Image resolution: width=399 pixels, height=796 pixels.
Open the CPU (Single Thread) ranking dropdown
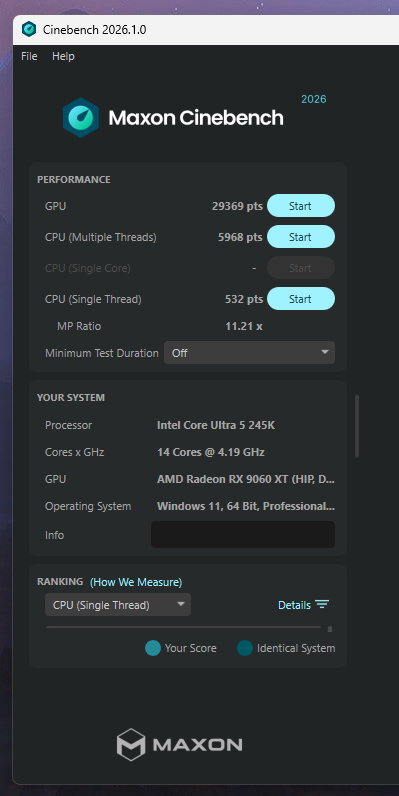click(118, 605)
